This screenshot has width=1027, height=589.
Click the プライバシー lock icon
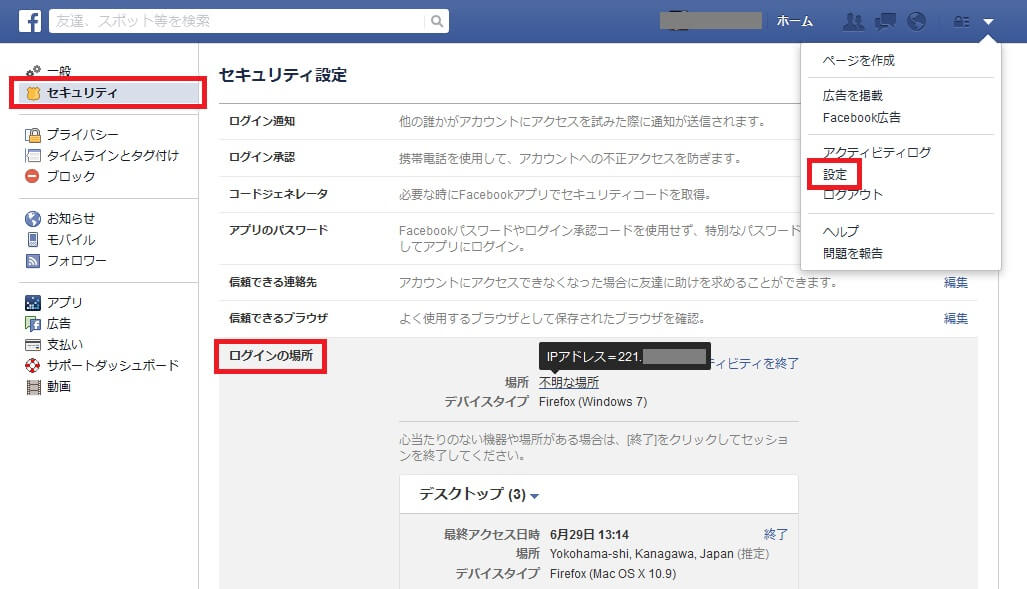[x=33, y=135]
